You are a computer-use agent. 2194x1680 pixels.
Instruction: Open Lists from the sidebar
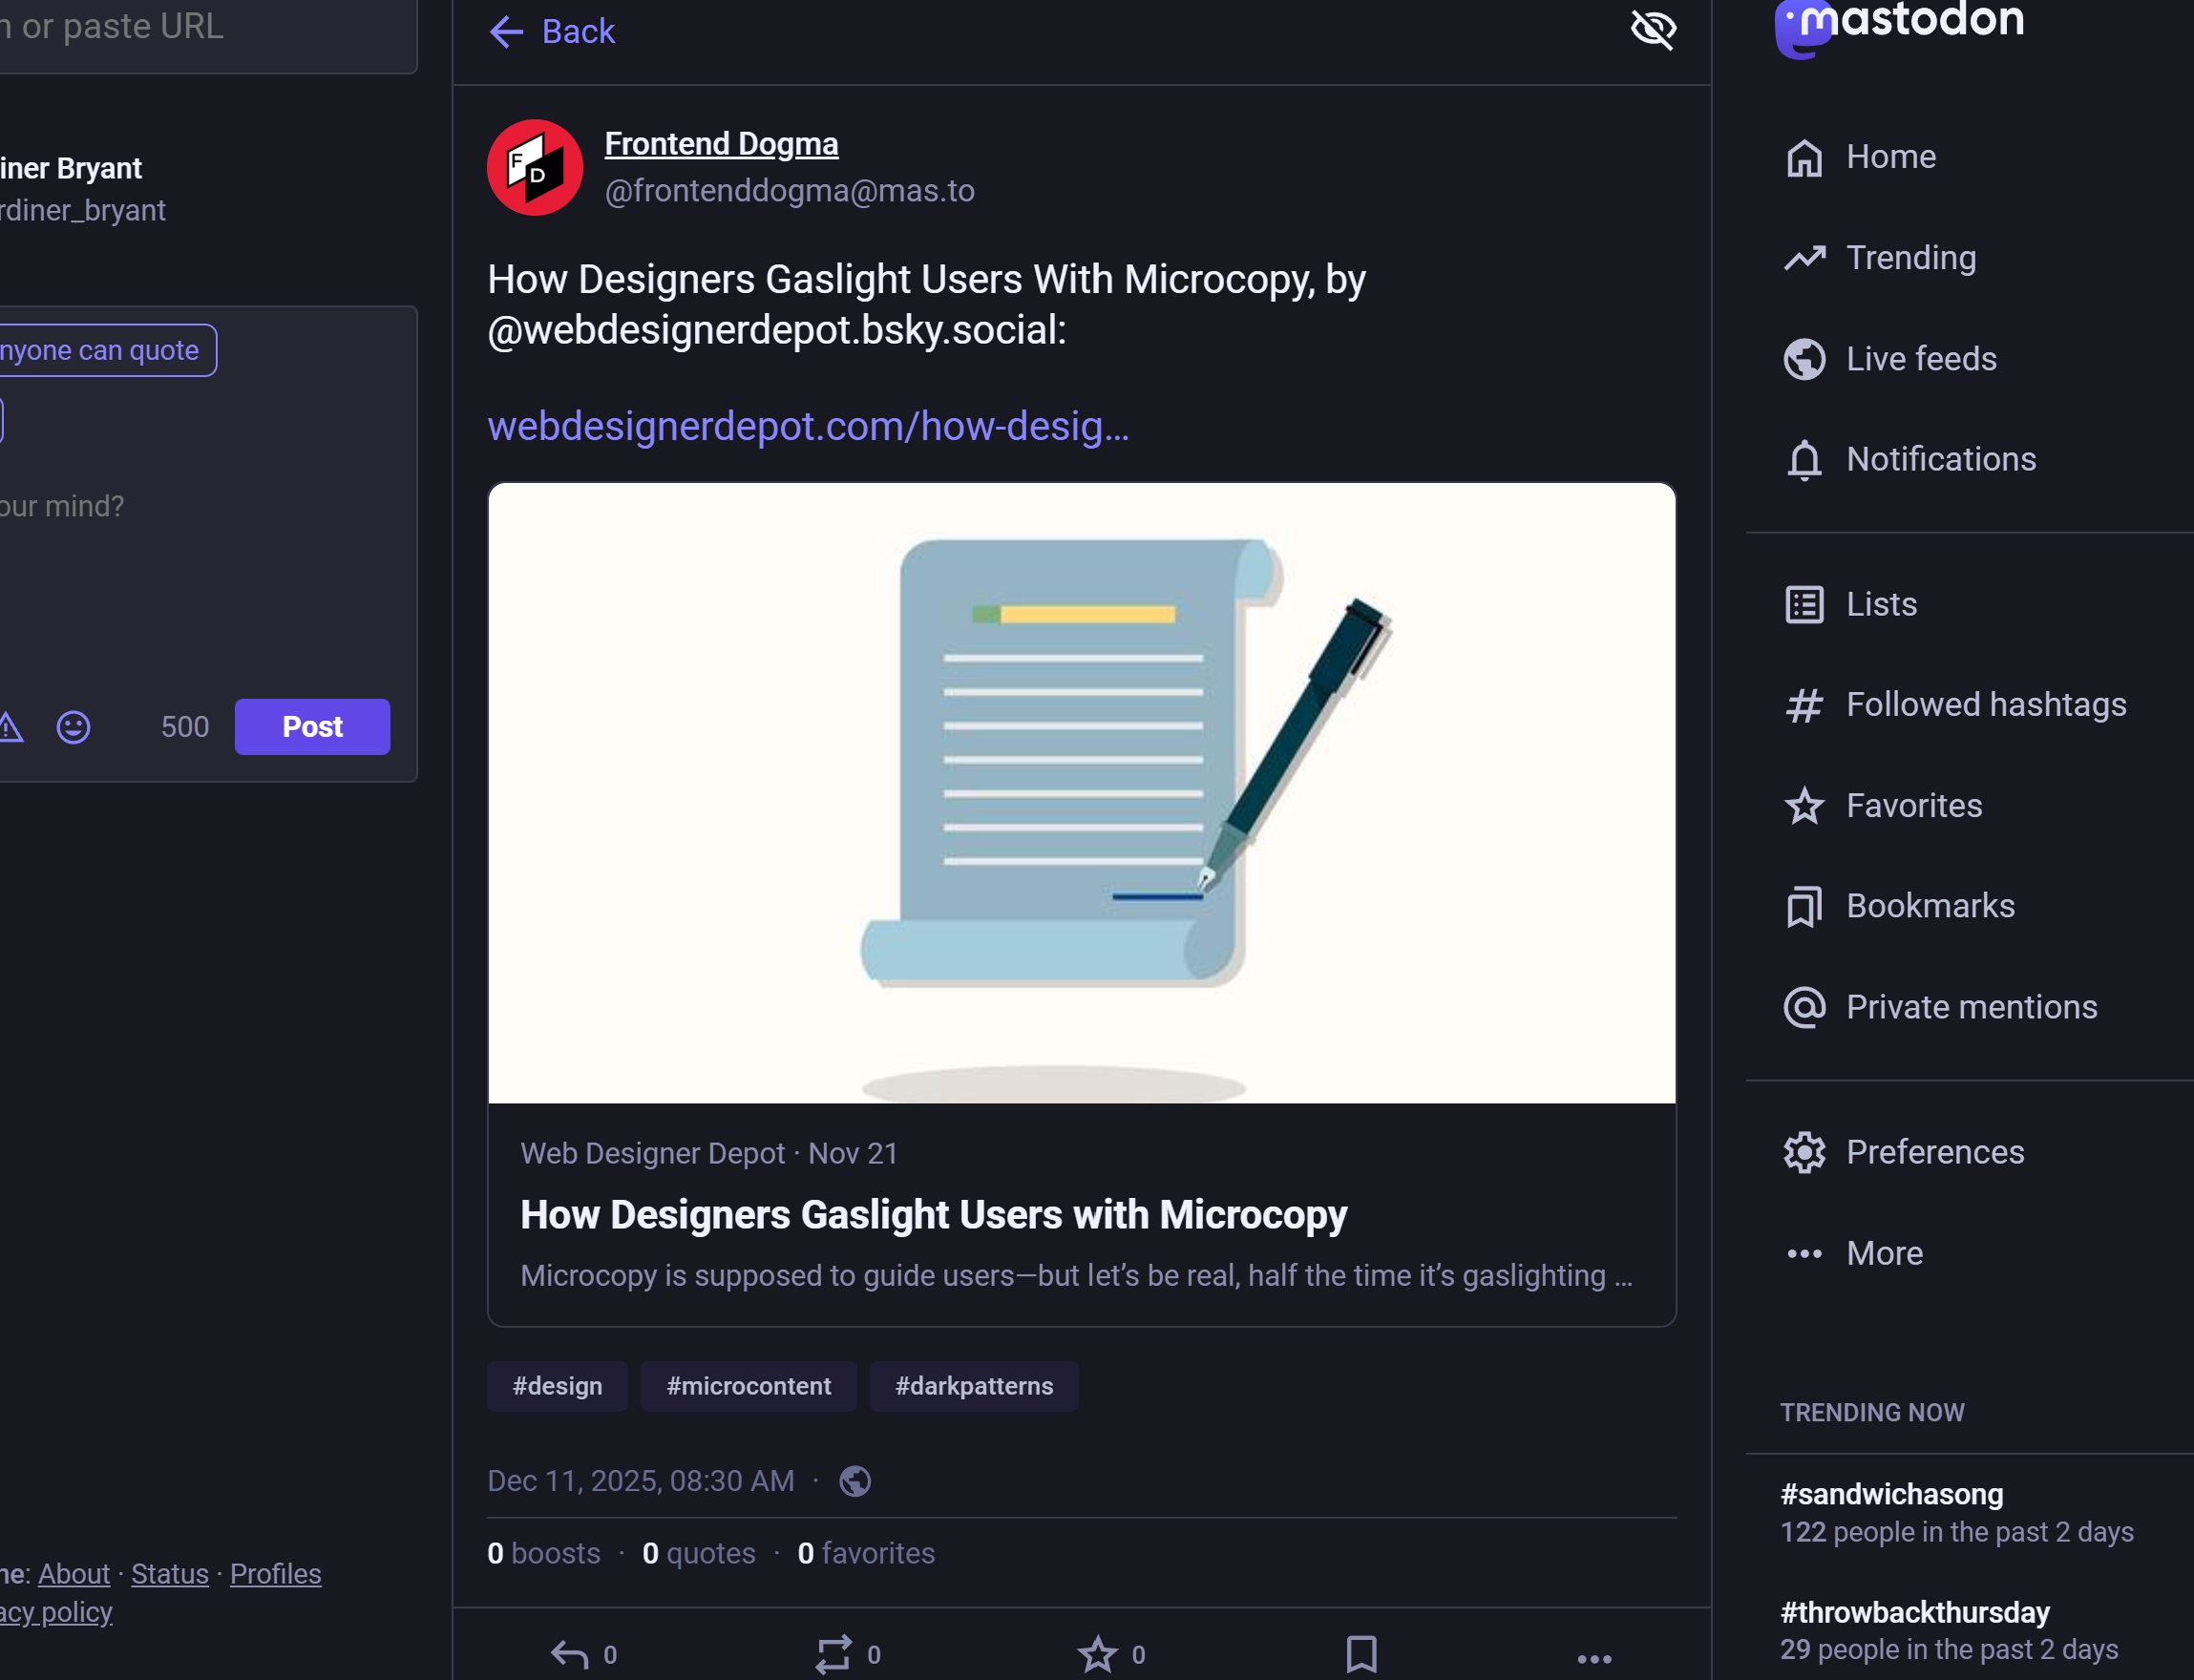[1880, 604]
